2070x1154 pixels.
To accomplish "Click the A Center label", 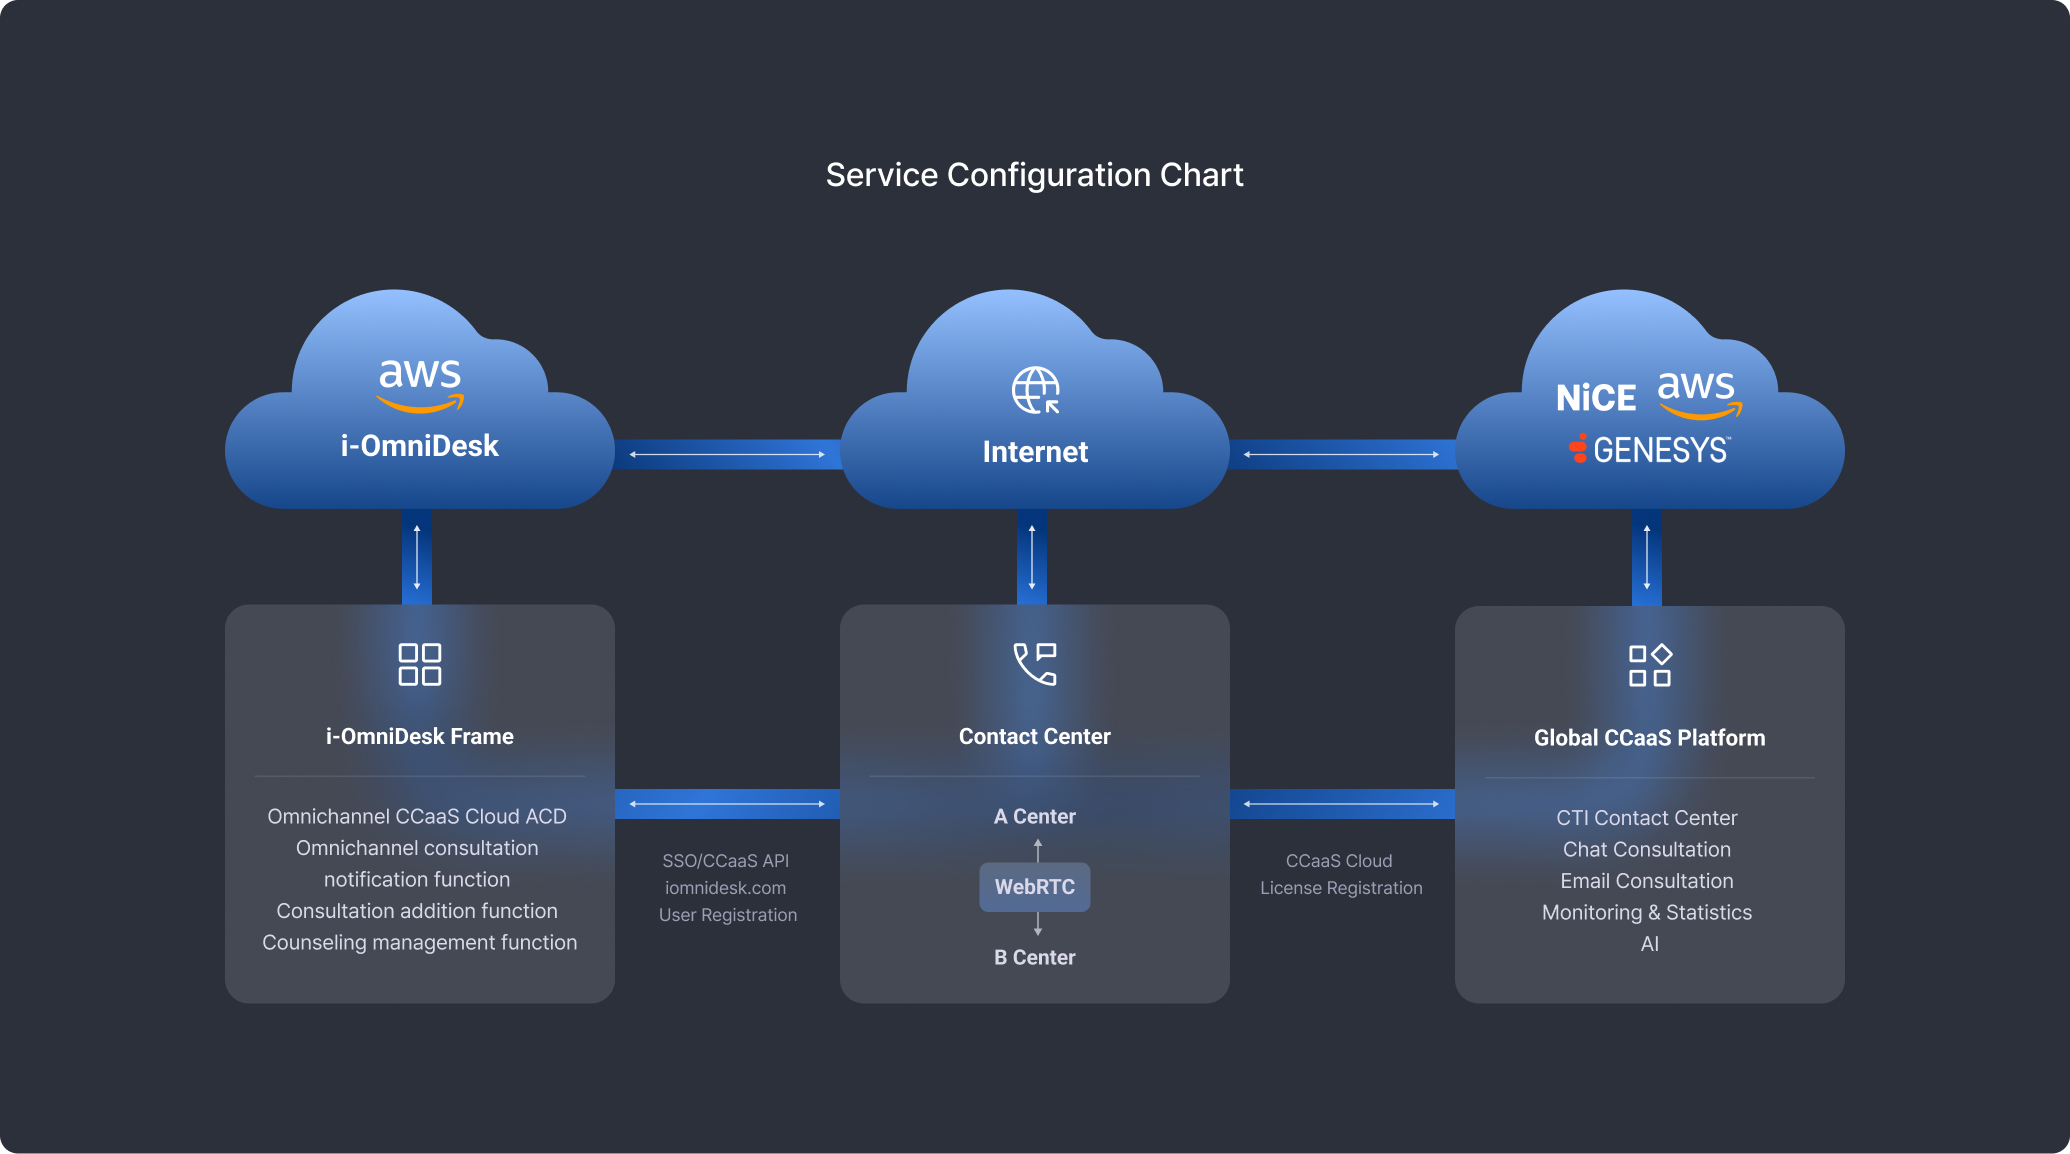I will 1035,816.
